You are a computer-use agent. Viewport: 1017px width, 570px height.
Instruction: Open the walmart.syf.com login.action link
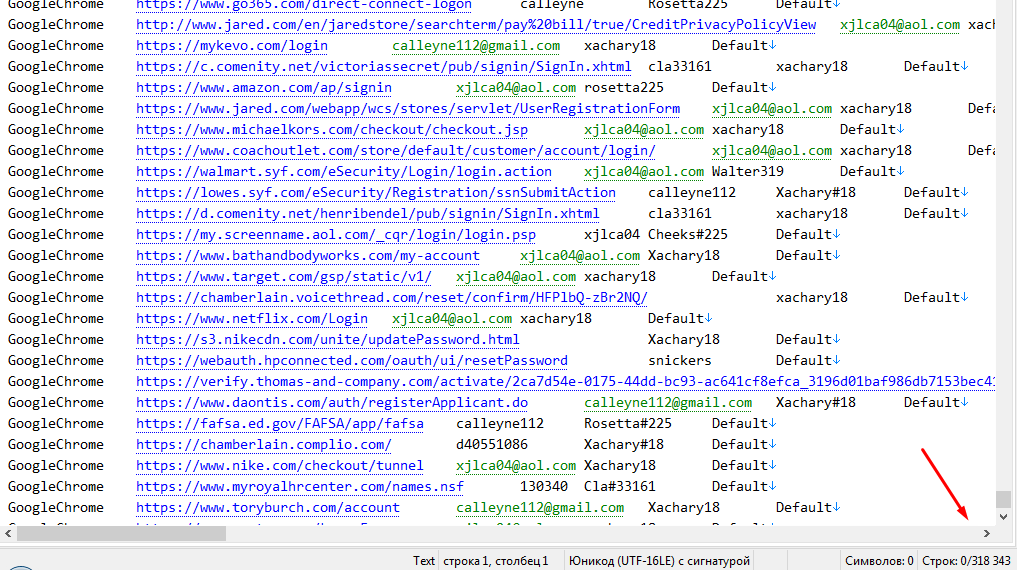coord(344,172)
